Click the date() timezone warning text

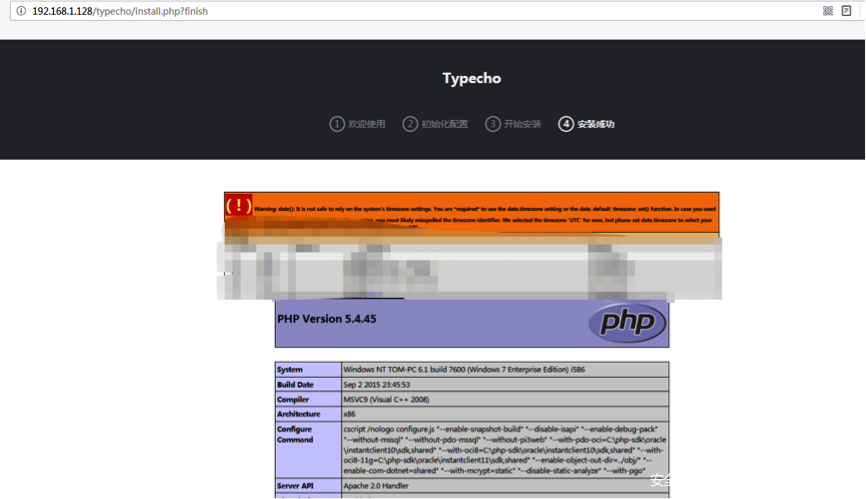point(485,215)
